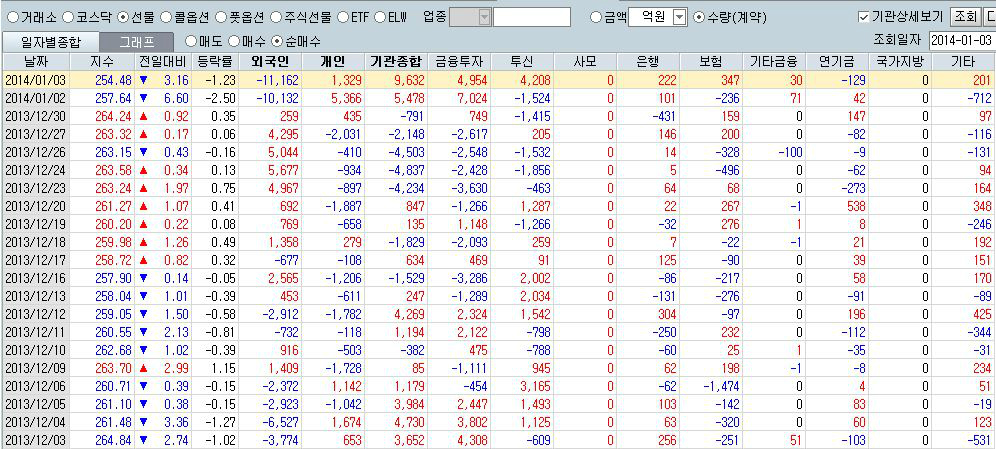996x449 pixels.
Task: Switch to ETF market type
Action: click(x=343, y=17)
